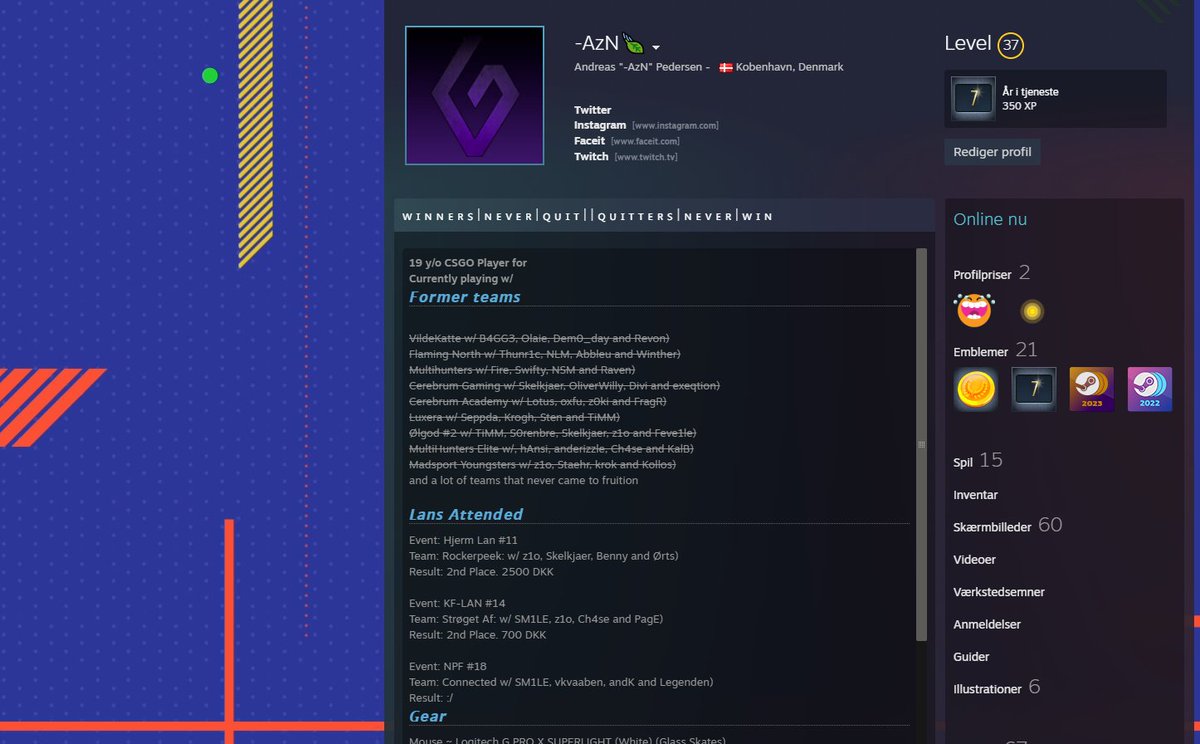
Task: Click the Event: NPF #18 line
Action: pos(448,666)
